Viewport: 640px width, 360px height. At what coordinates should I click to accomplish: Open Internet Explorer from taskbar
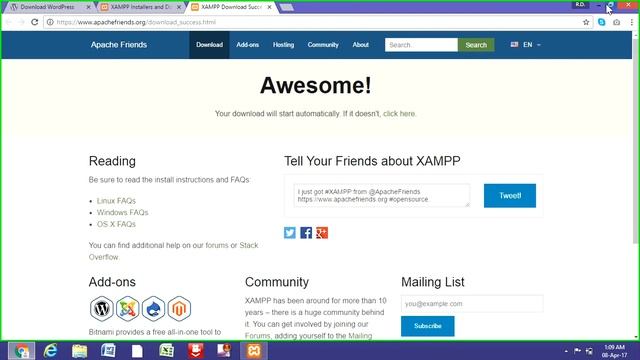[x=51, y=351]
